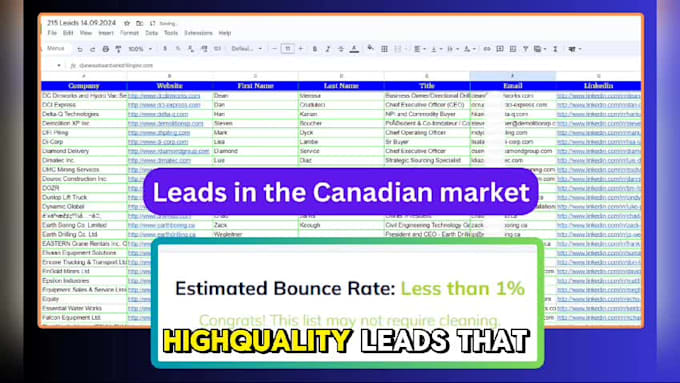This screenshot has height=383, width=680.
Task: Open the File menu
Action: (52, 33)
